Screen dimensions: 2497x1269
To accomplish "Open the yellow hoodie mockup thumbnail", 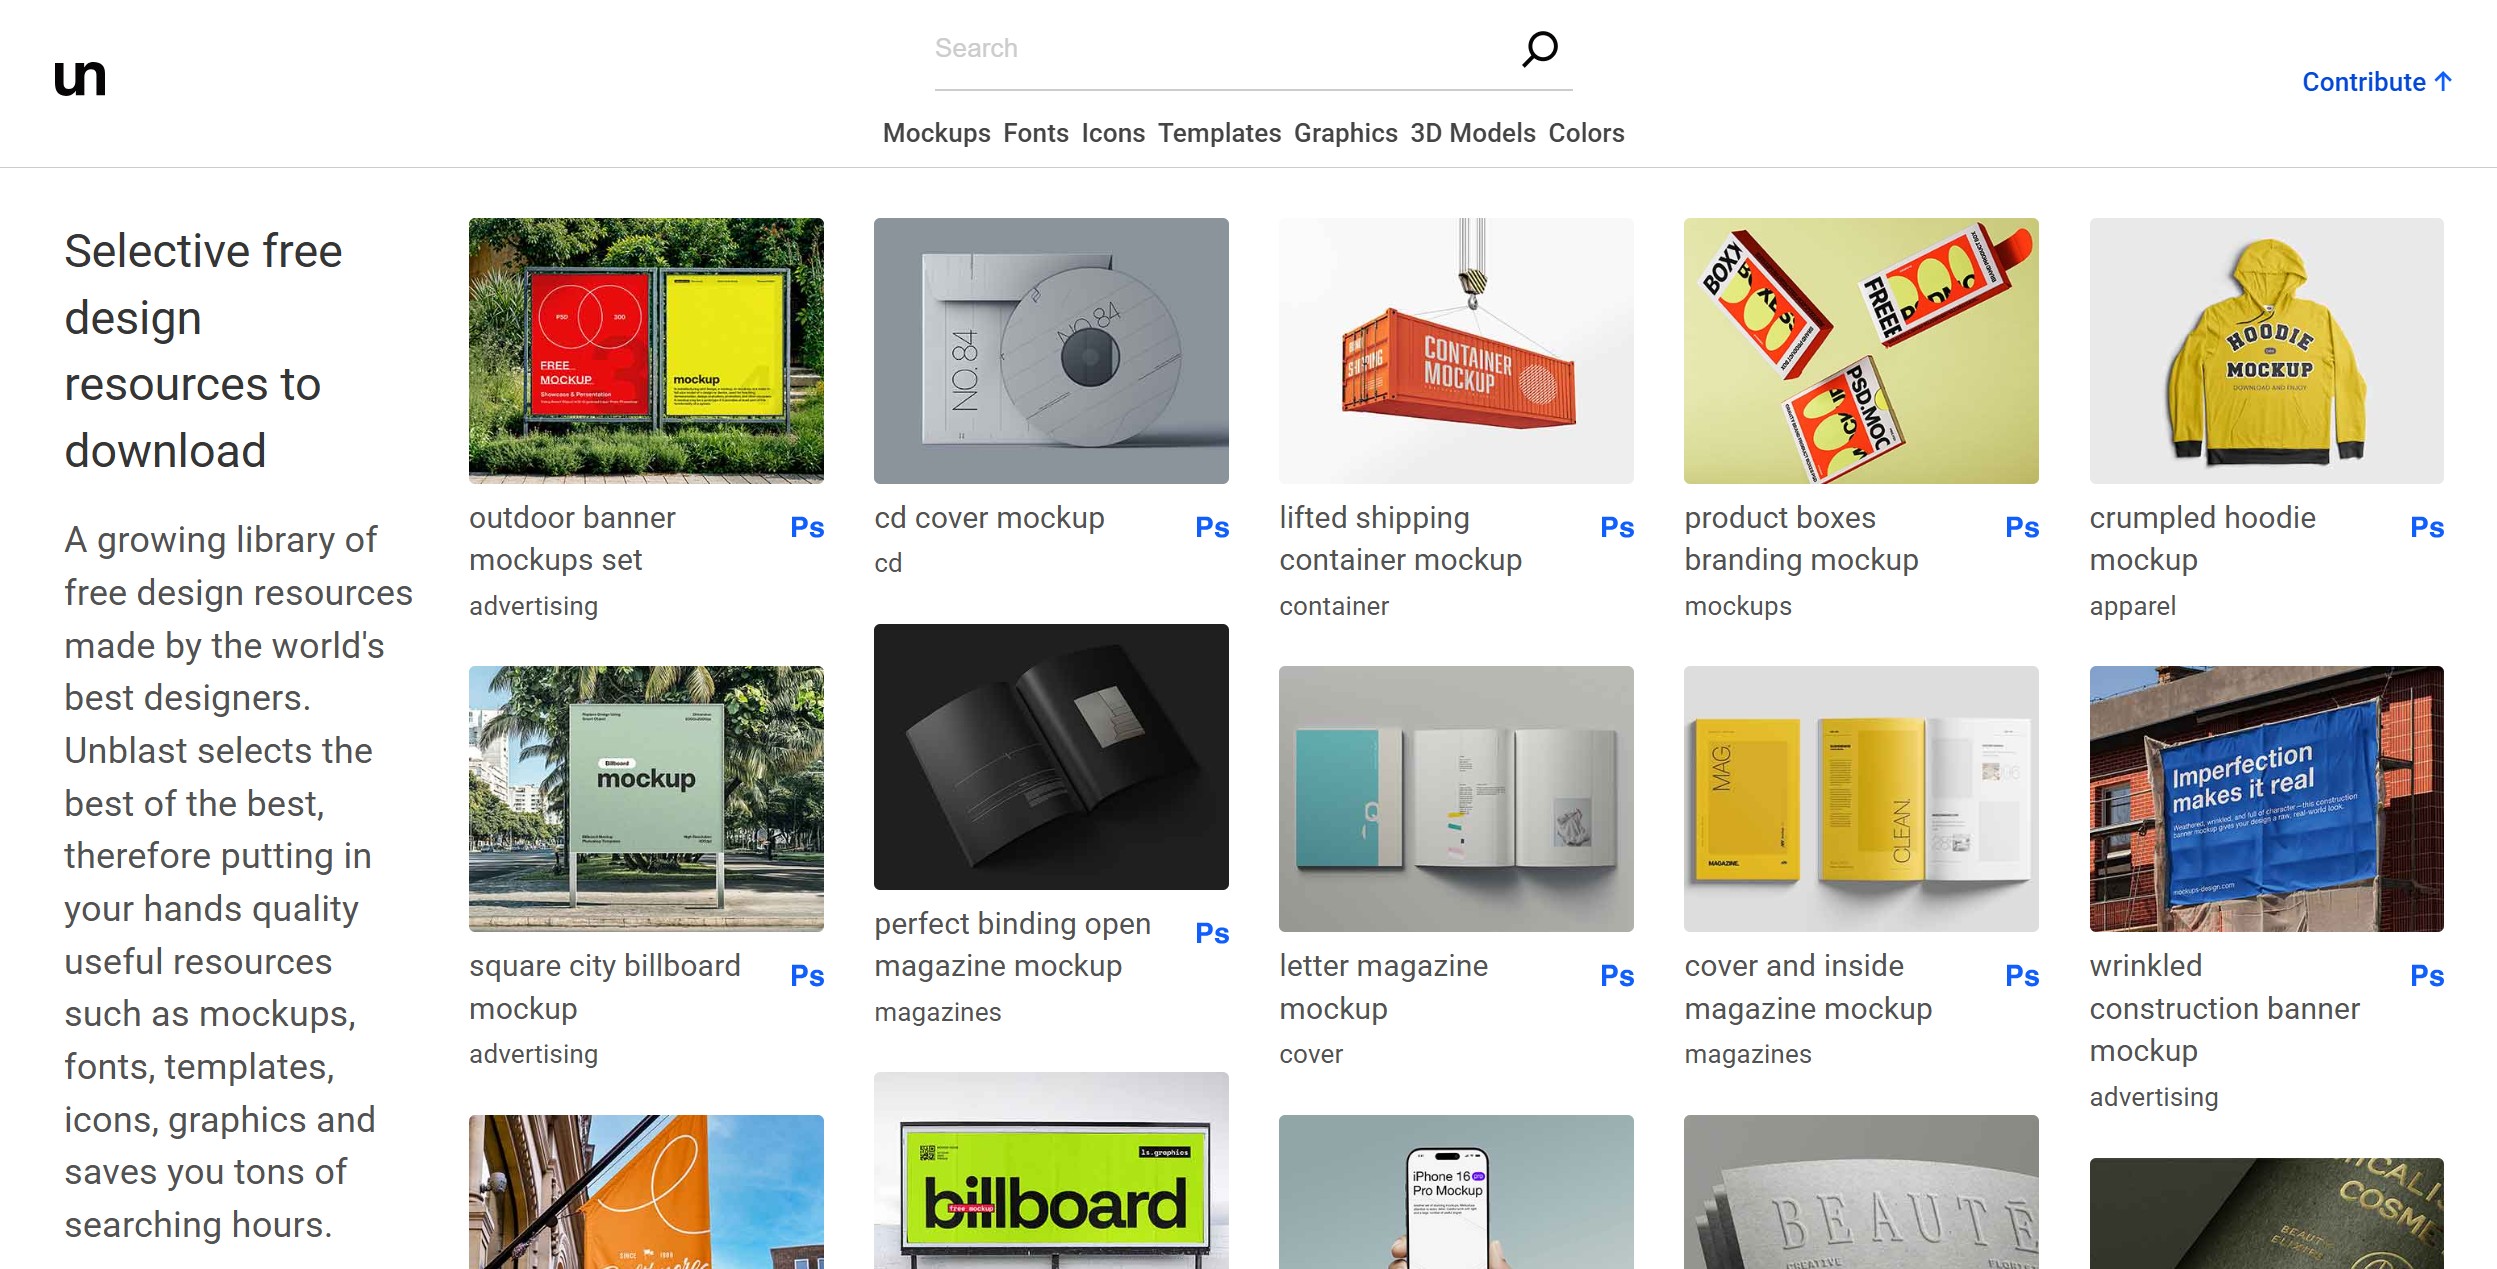I will tap(2266, 351).
